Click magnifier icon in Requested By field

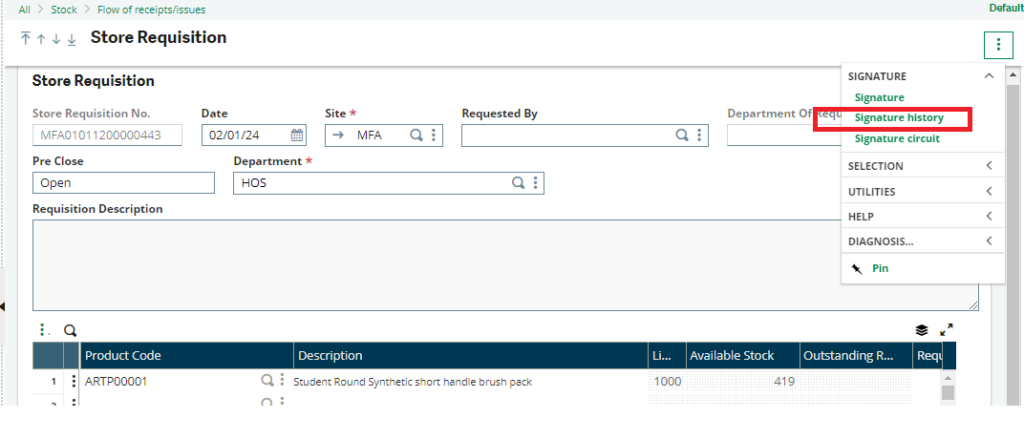(x=682, y=135)
